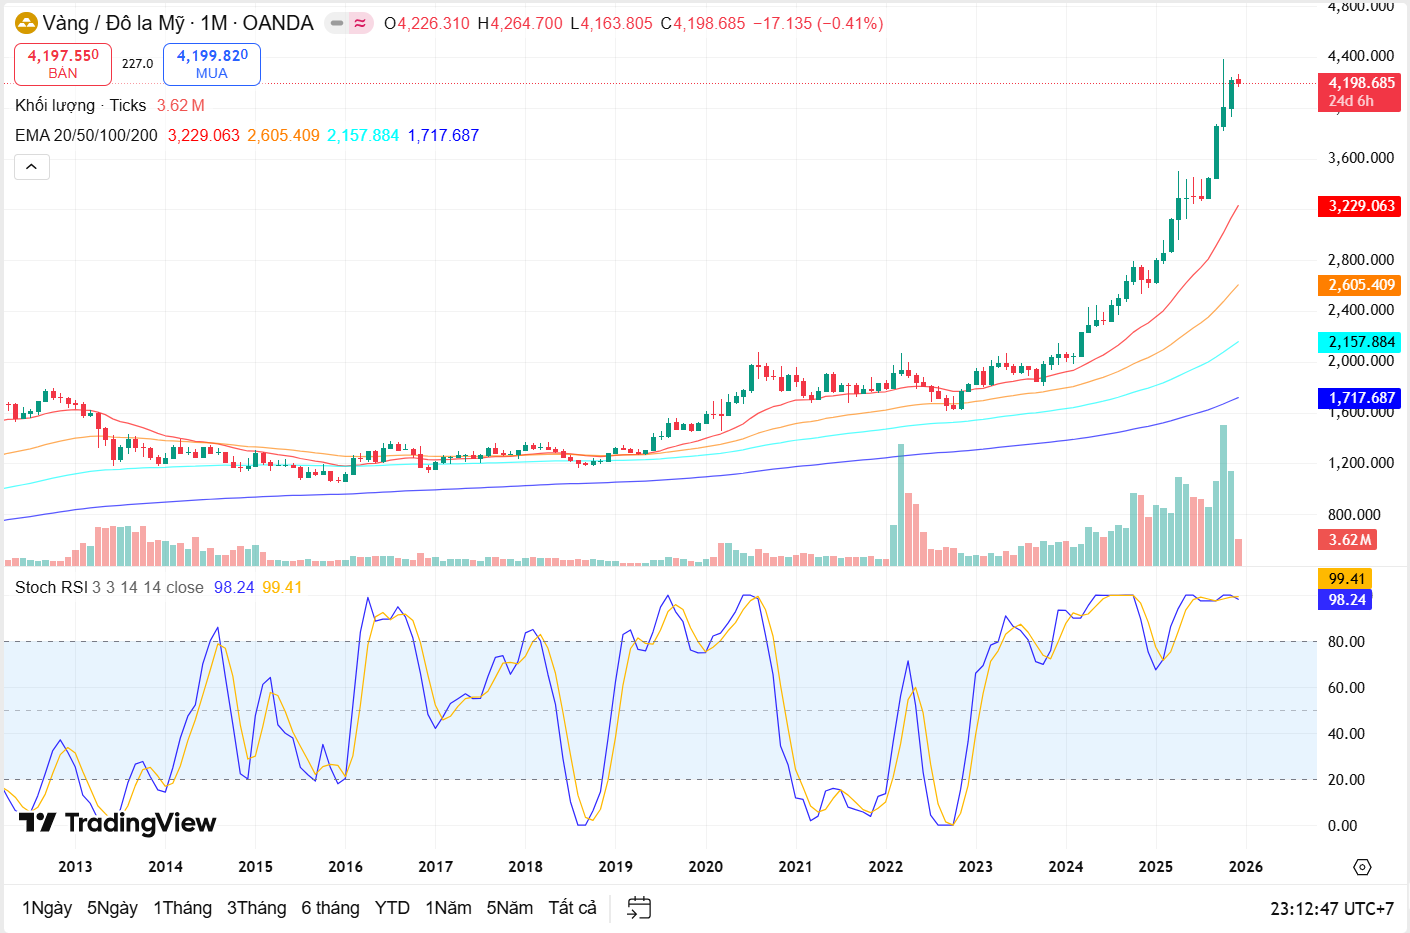
Task: Select the EMA 20/50/100/200 indicator legend
Action: tap(86, 135)
